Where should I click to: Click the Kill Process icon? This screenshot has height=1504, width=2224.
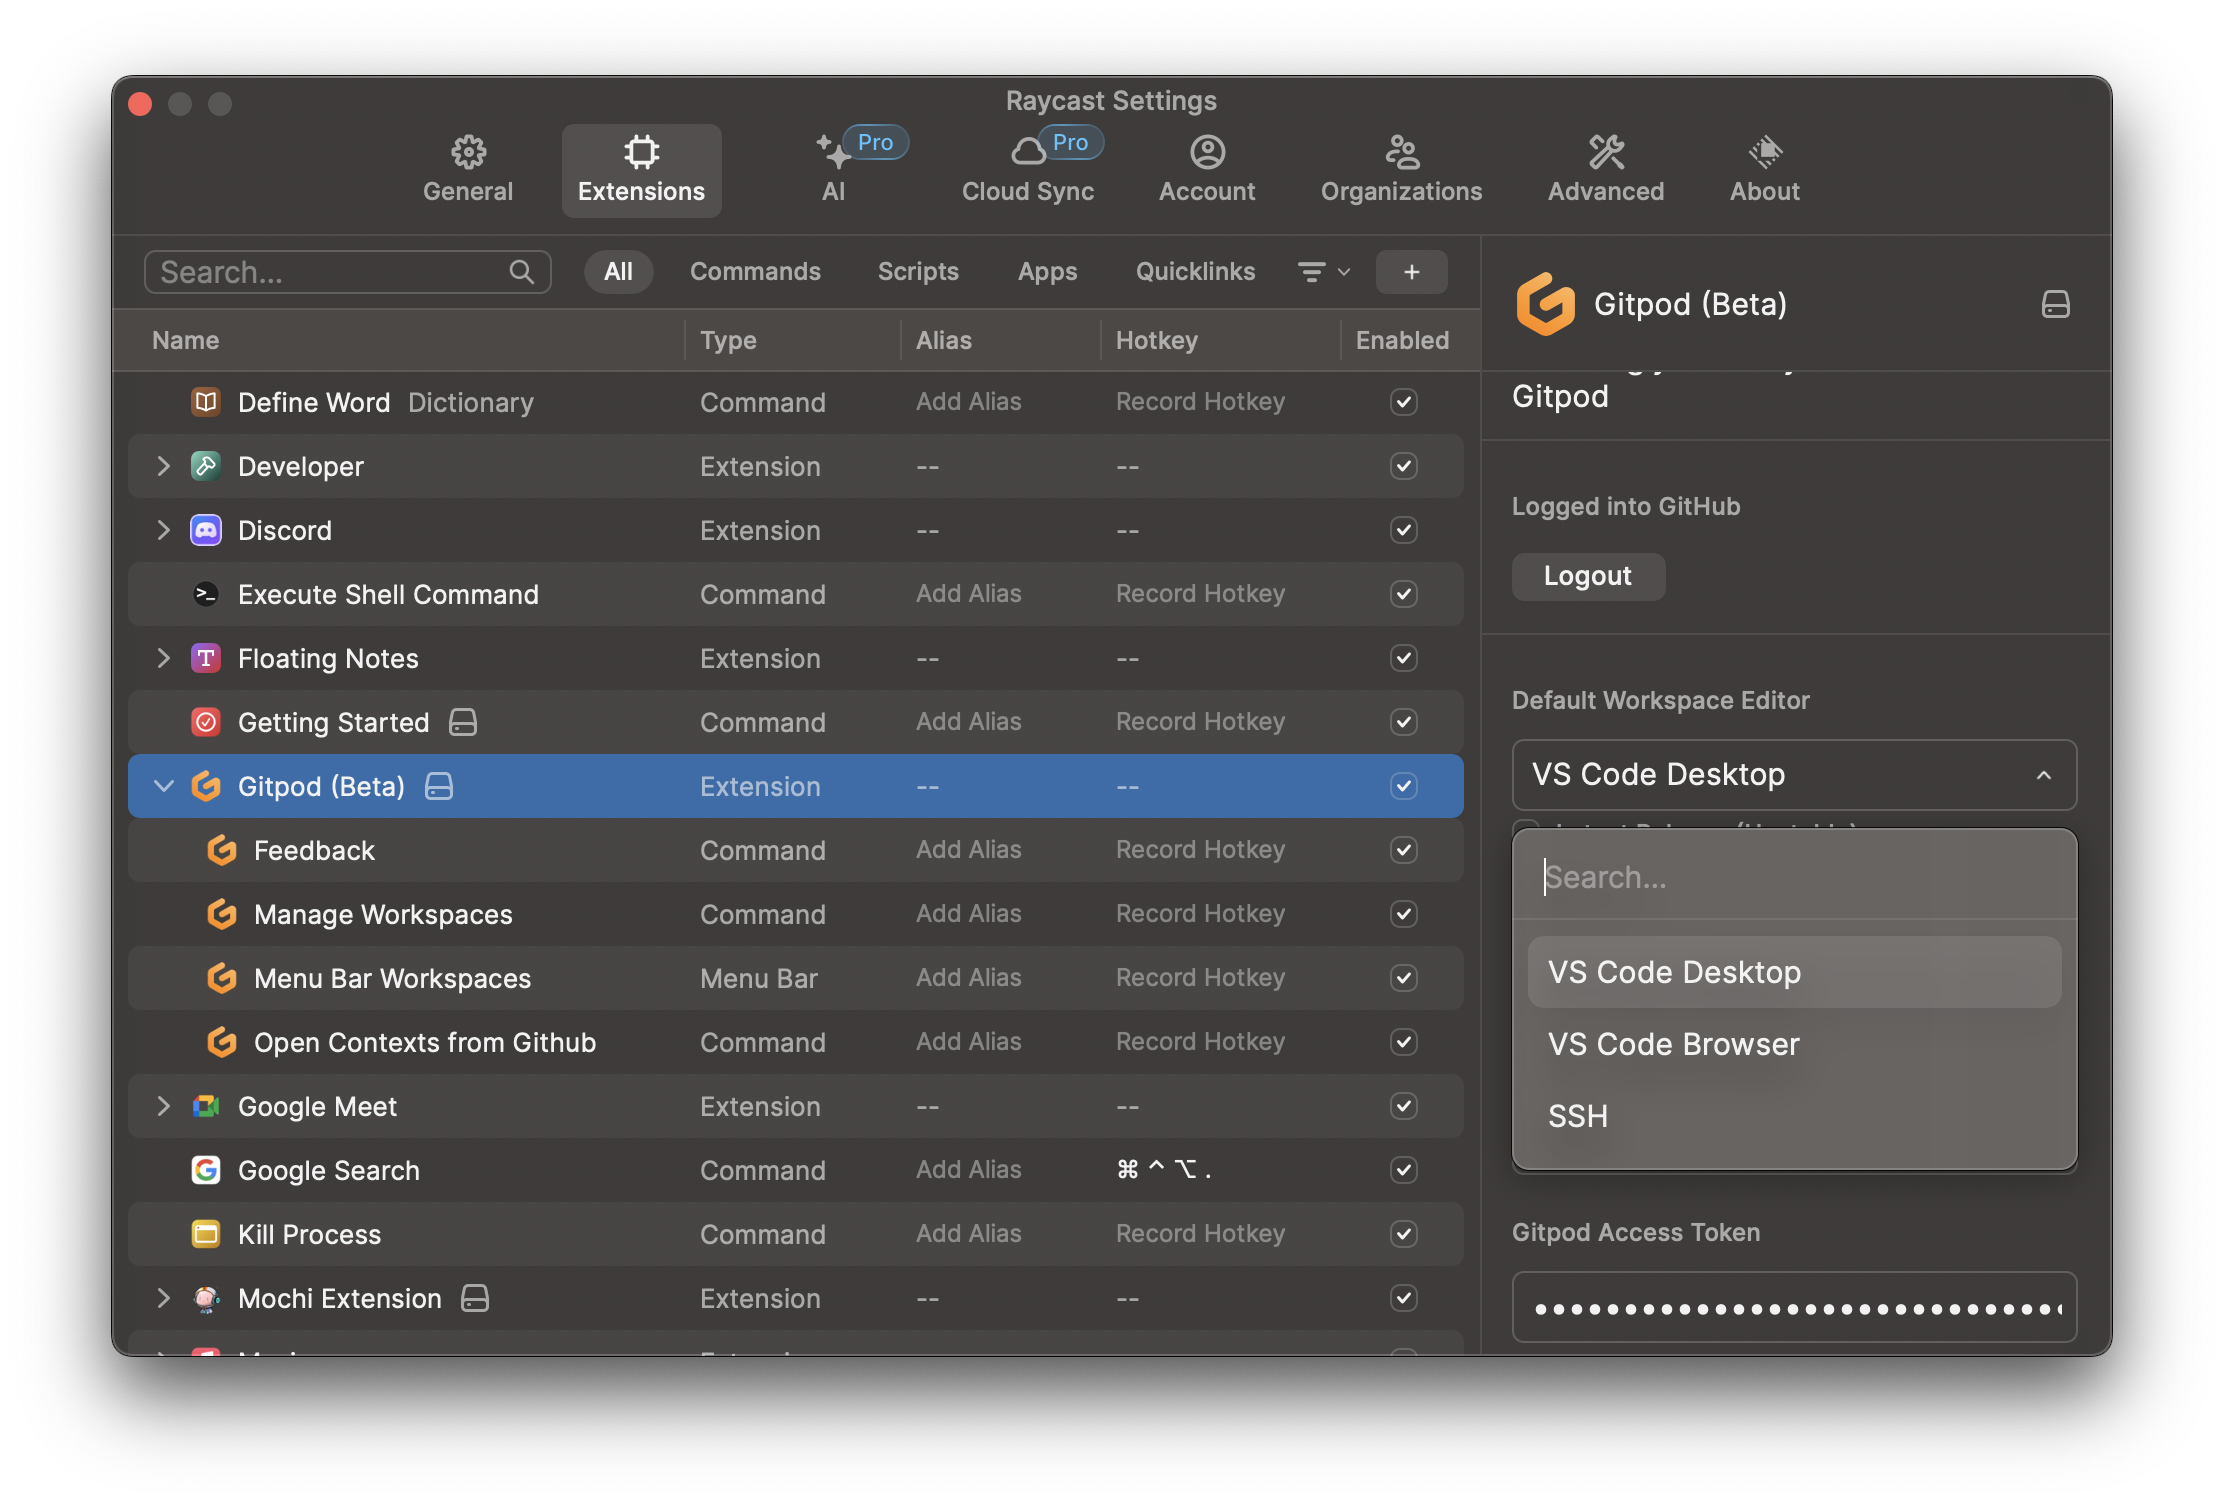[206, 1234]
